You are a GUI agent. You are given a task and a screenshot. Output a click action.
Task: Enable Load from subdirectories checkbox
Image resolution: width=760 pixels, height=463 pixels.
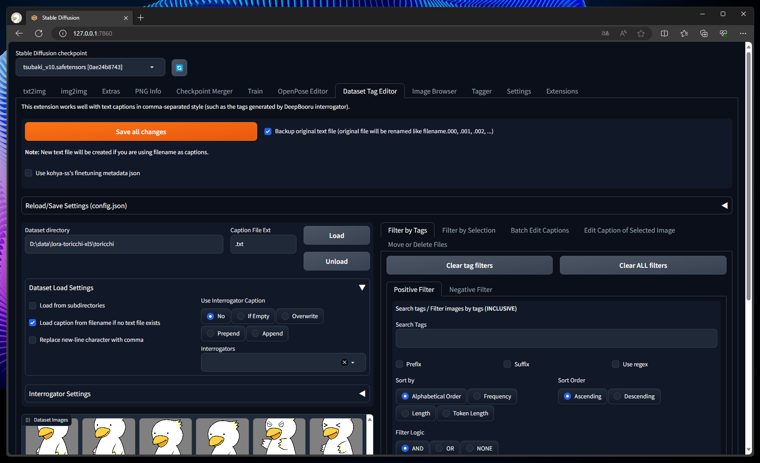(32, 305)
